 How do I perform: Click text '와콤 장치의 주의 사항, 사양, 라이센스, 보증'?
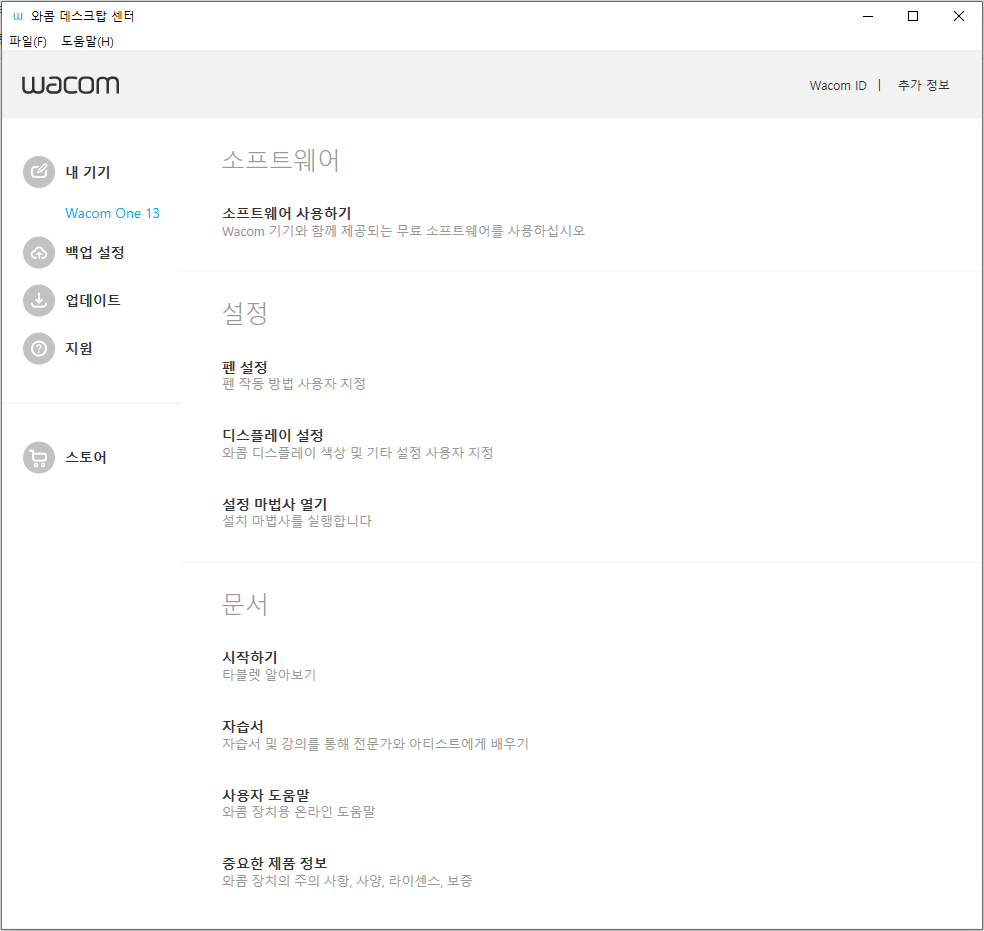pos(347,881)
